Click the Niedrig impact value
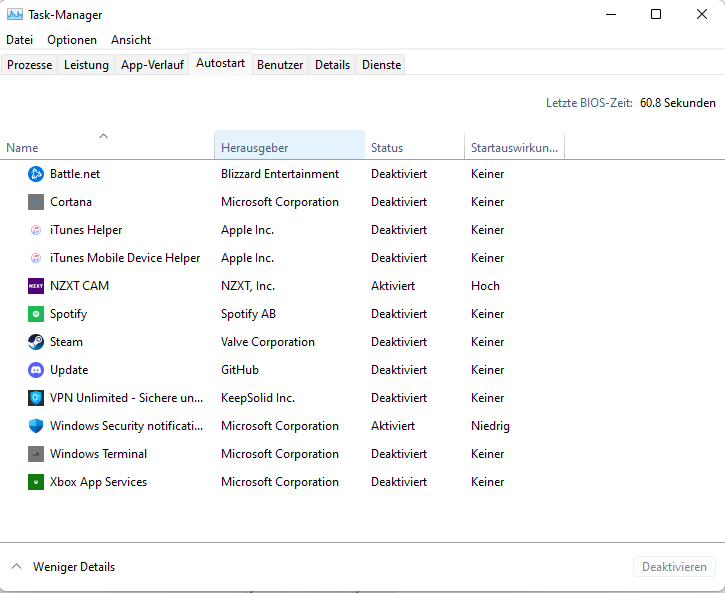The width and height of the screenshot is (725, 593). pyautogui.click(x=490, y=426)
